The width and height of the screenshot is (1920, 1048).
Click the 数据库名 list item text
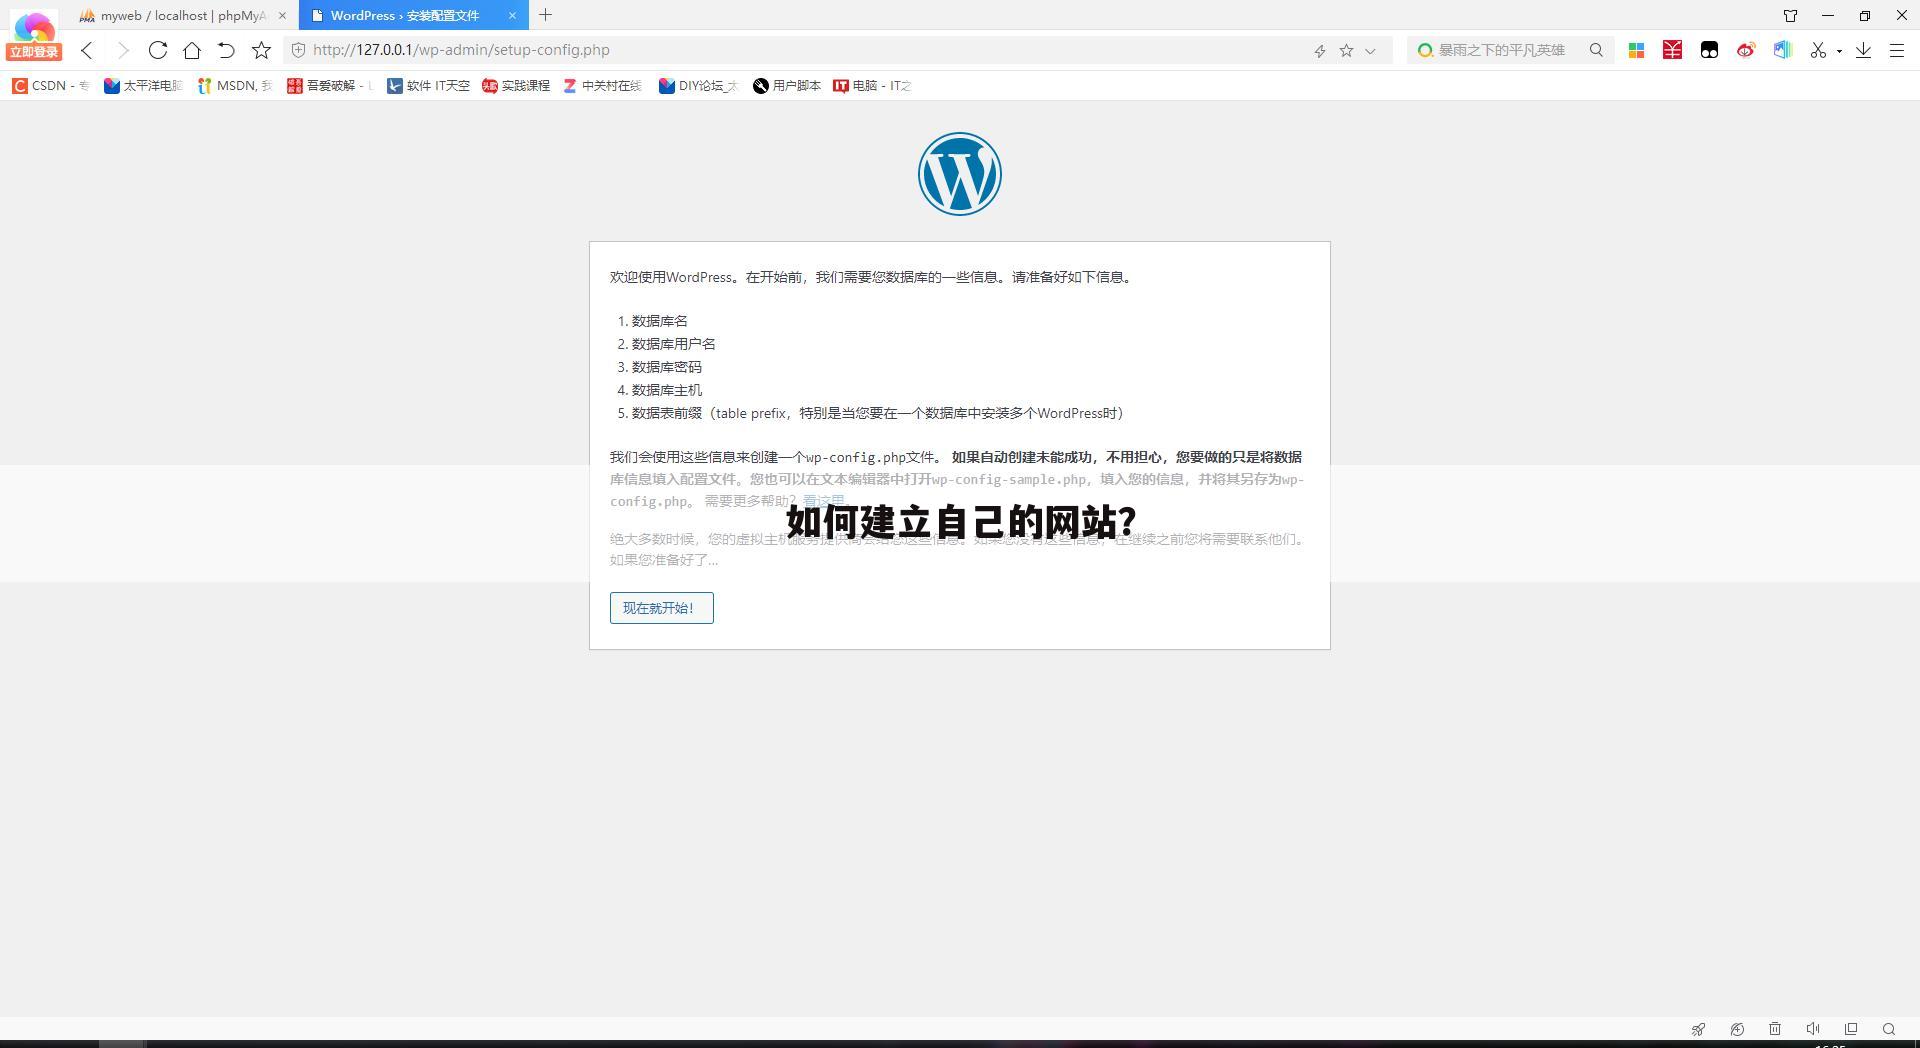[660, 321]
